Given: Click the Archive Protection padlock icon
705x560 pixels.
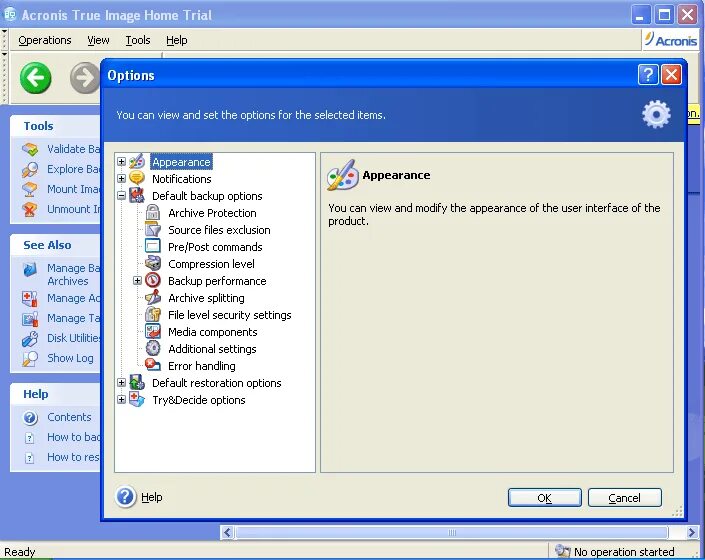Looking at the screenshot, I should coord(153,213).
